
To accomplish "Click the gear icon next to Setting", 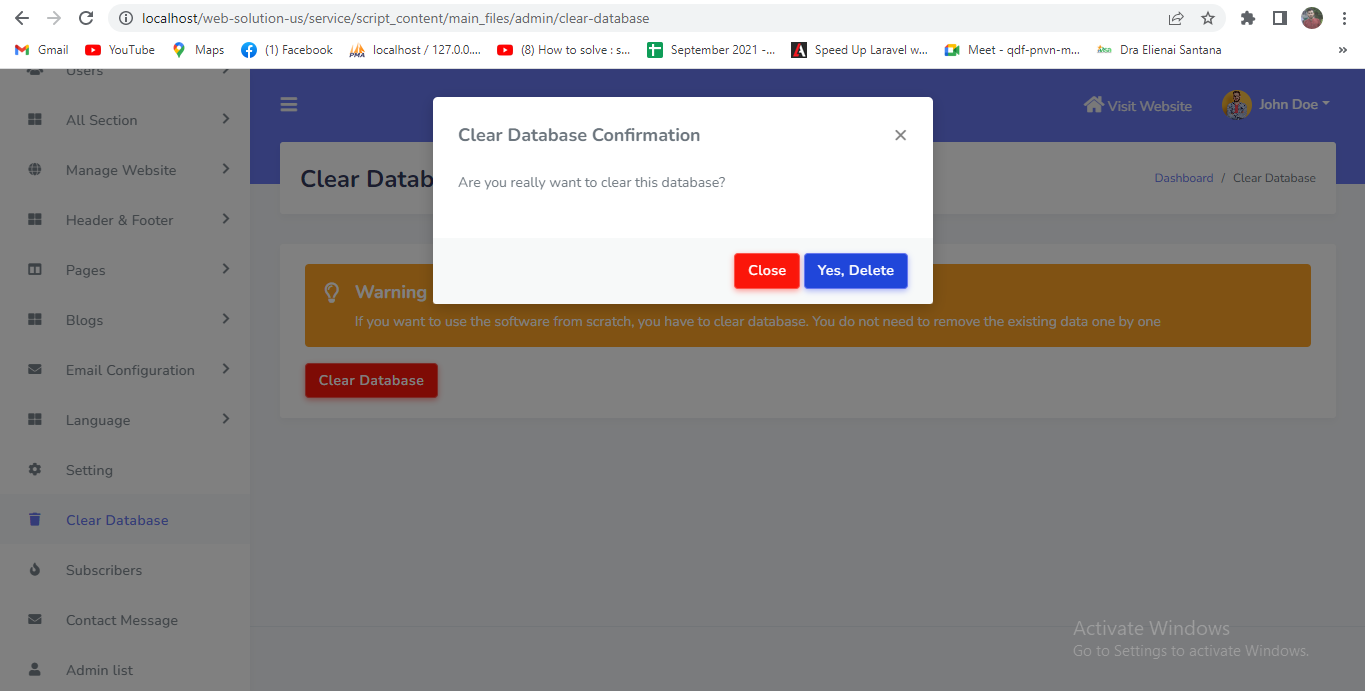I will click(x=35, y=470).
